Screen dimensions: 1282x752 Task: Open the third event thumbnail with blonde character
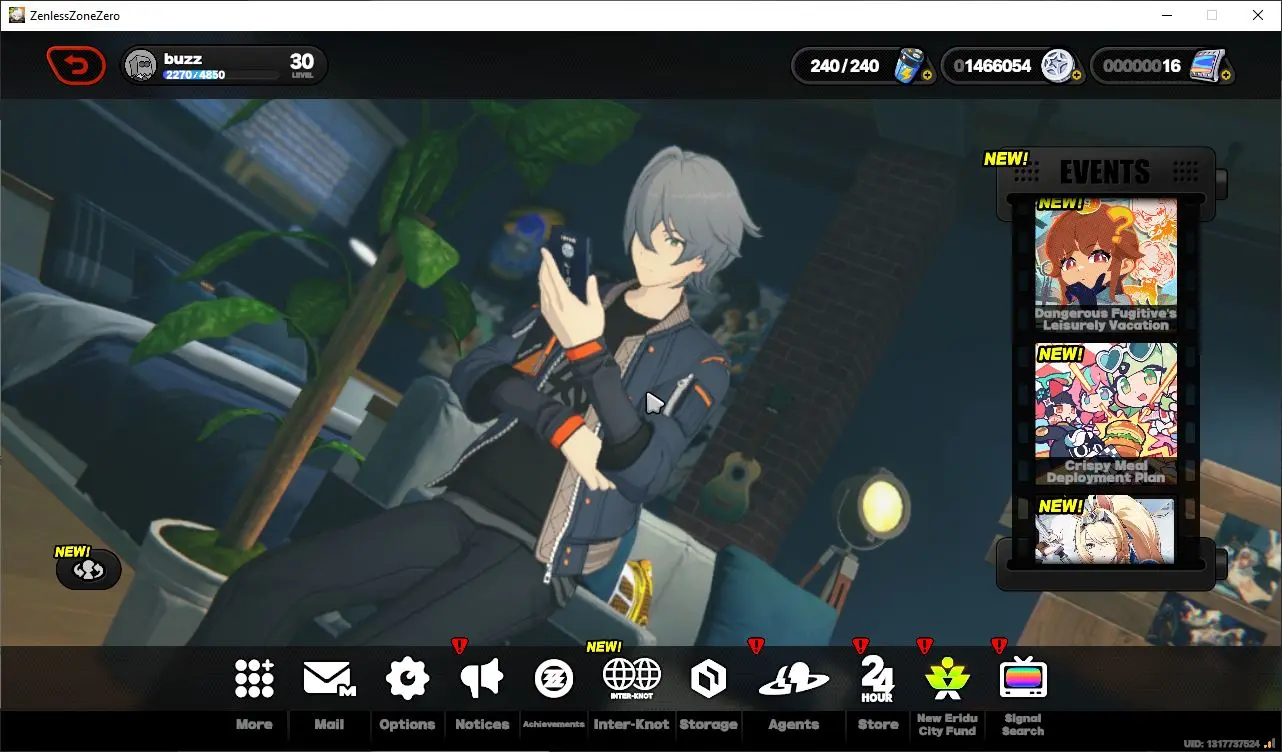[1106, 529]
